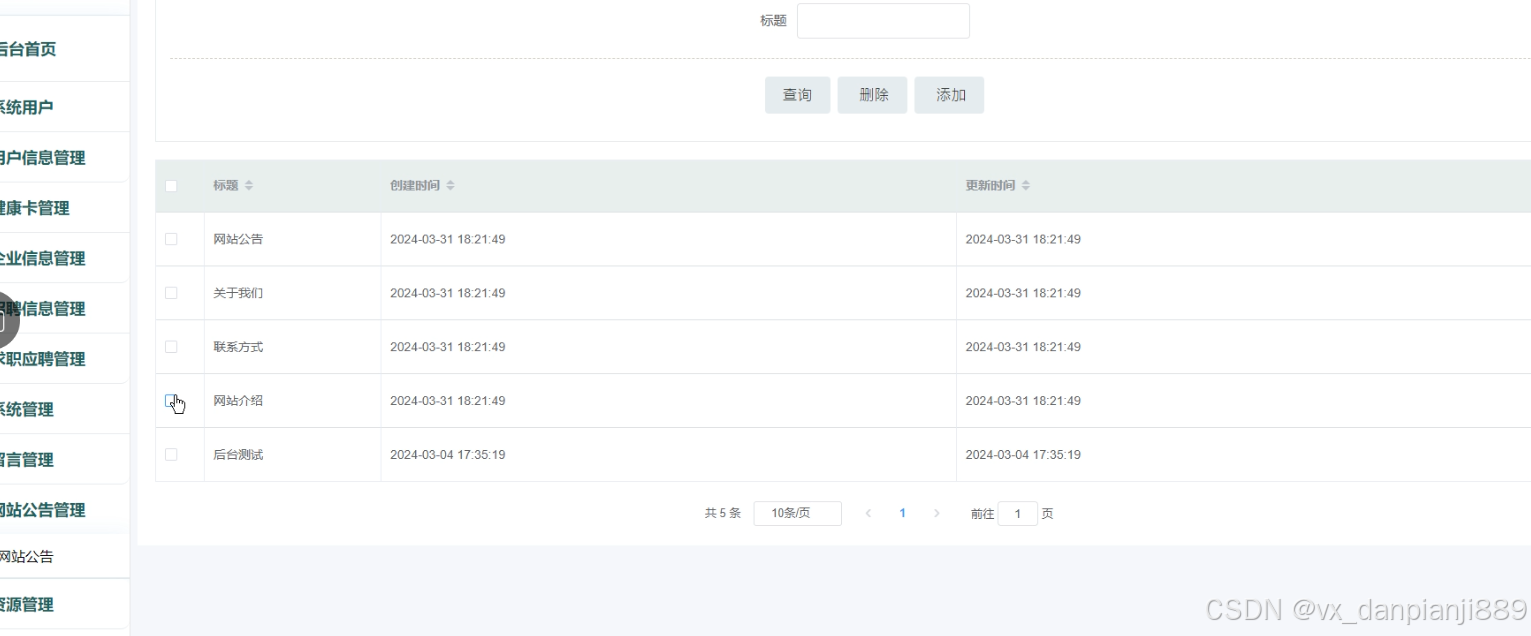Collapse 网站公告管理 sidebar menu
Viewport: 1531px width, 636px height.
tap(64, 510)
